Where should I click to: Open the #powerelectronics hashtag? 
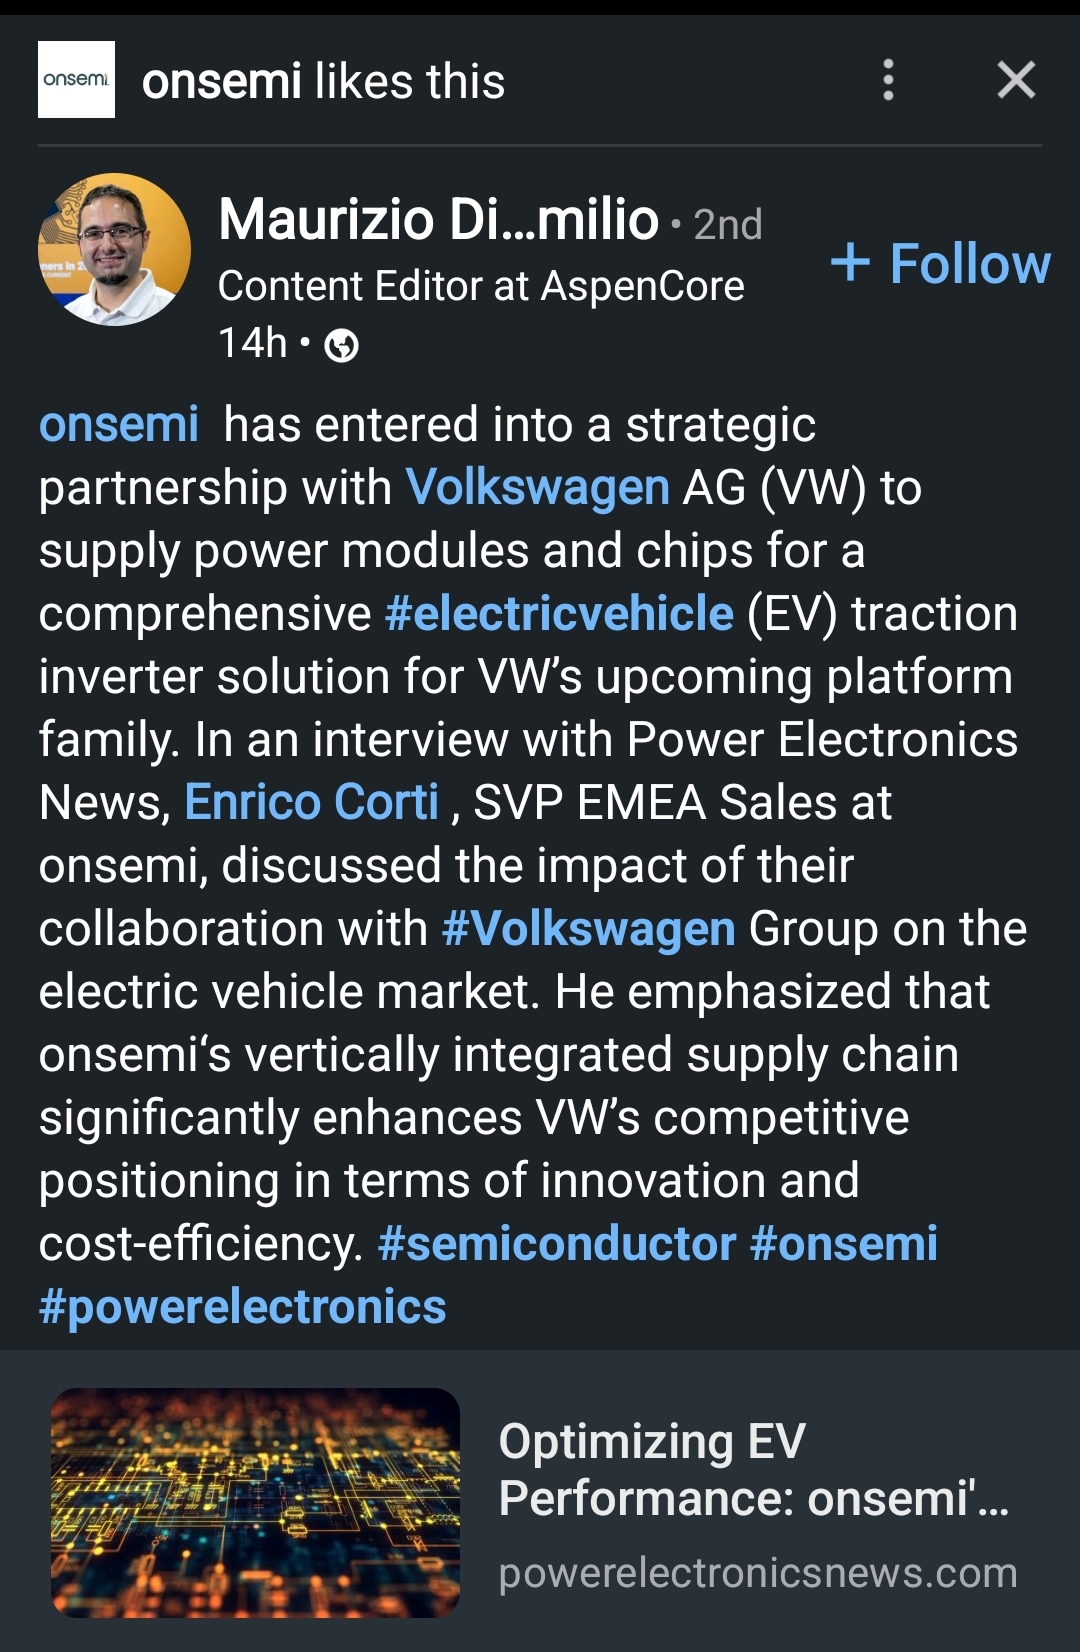coord(243,1307)
